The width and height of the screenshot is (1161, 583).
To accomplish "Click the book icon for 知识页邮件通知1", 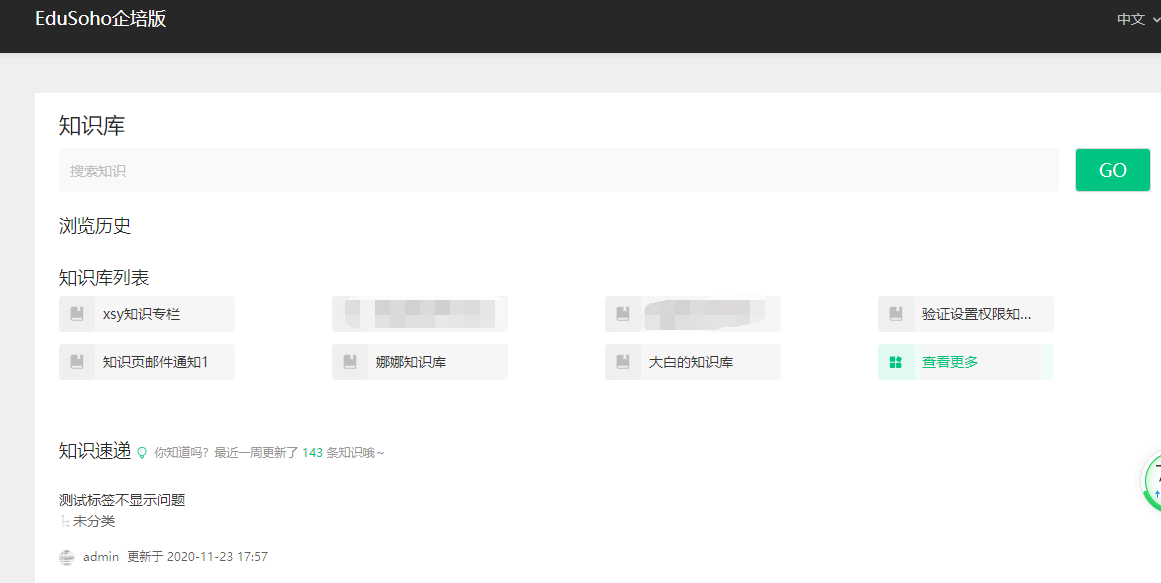I will pos(77,362).
